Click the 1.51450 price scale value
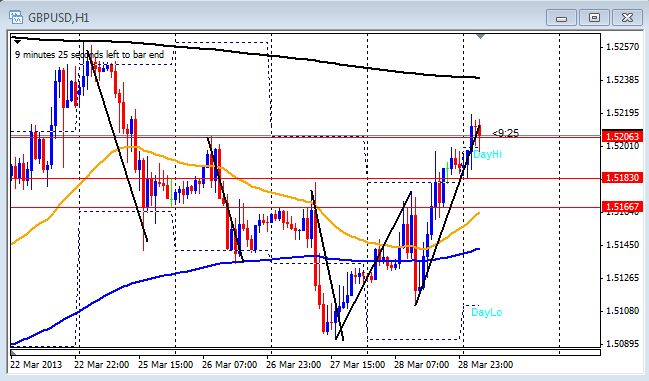The width and height of the screenshot is (649, 381). 622,244
